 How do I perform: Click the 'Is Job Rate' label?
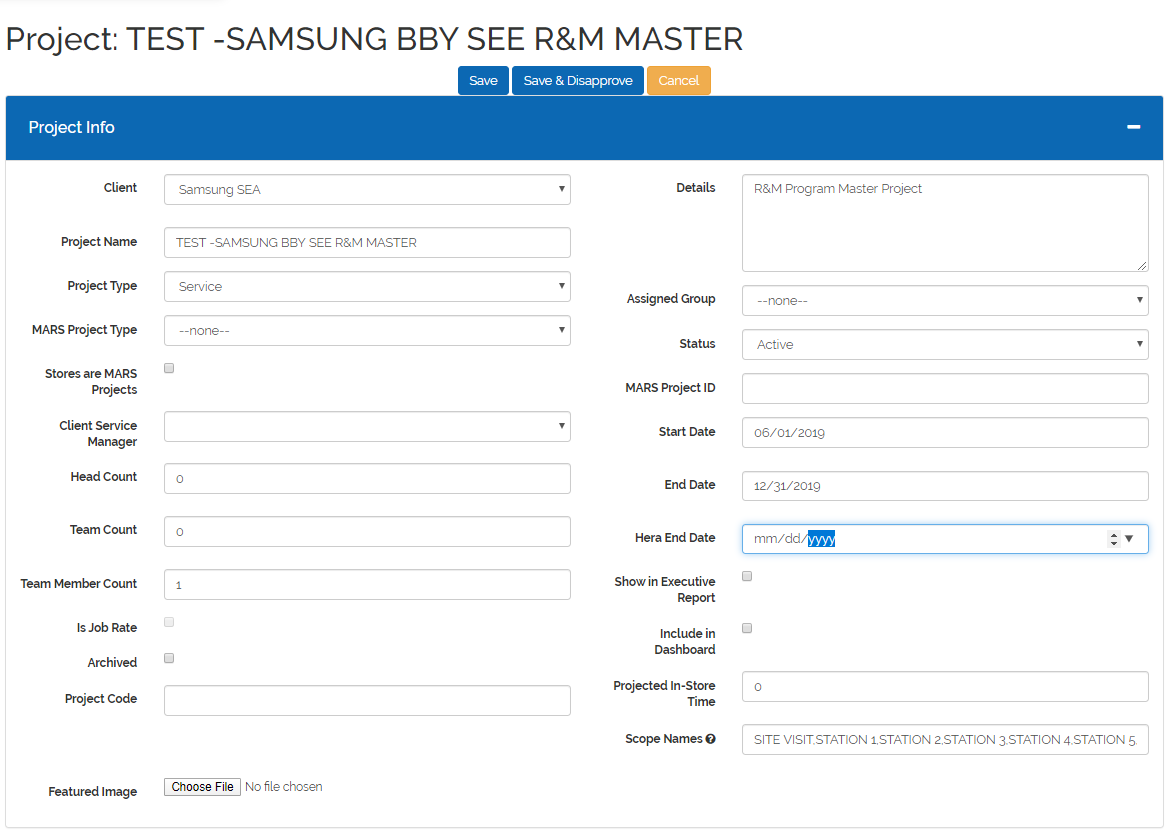(106, 627)
